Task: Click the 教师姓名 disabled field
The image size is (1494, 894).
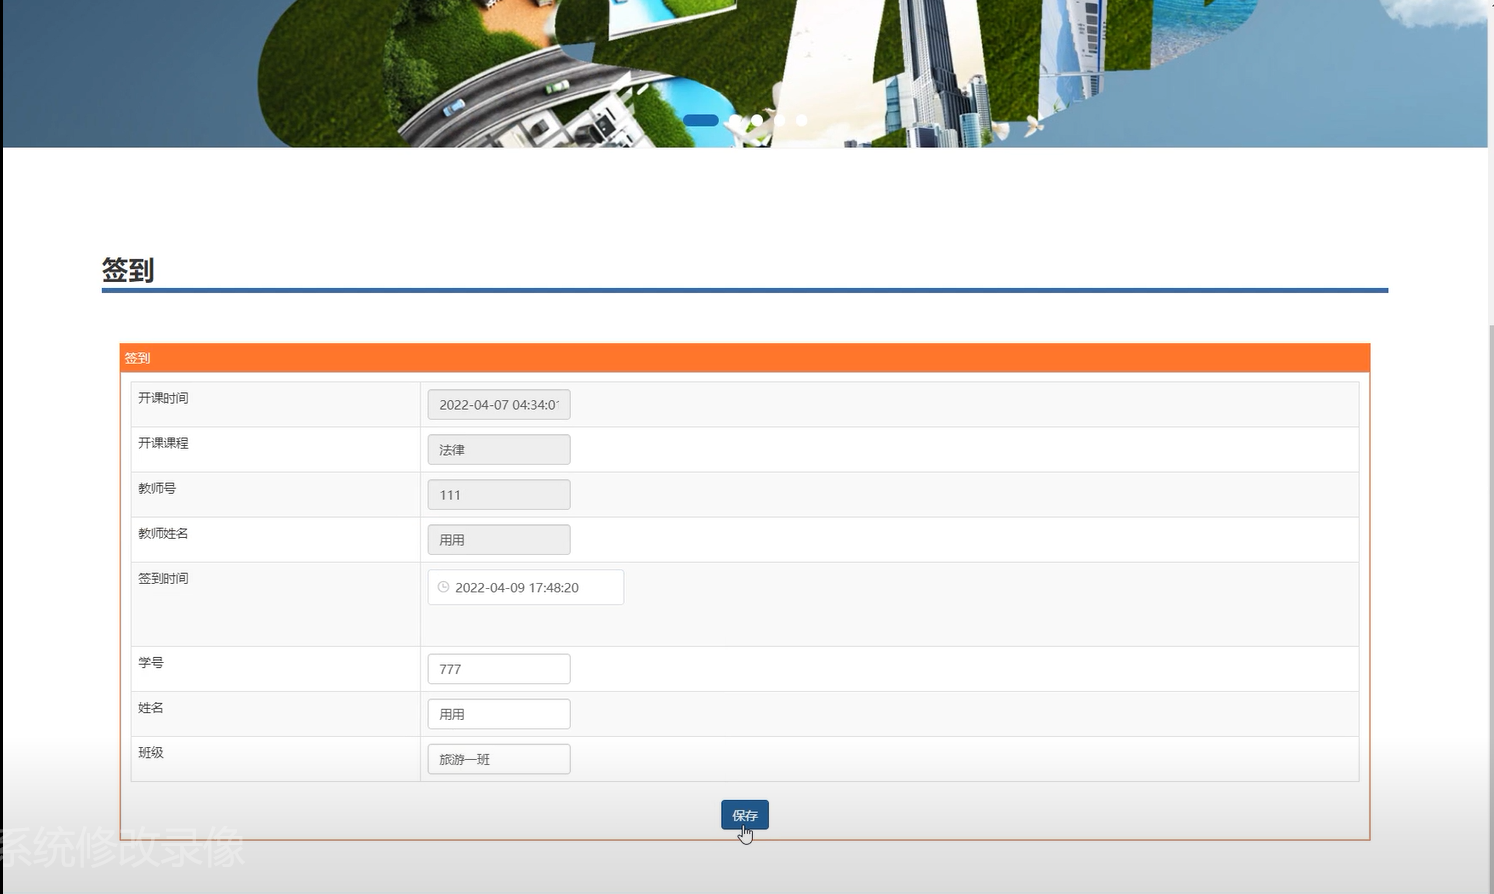Action: pos(498,540)
